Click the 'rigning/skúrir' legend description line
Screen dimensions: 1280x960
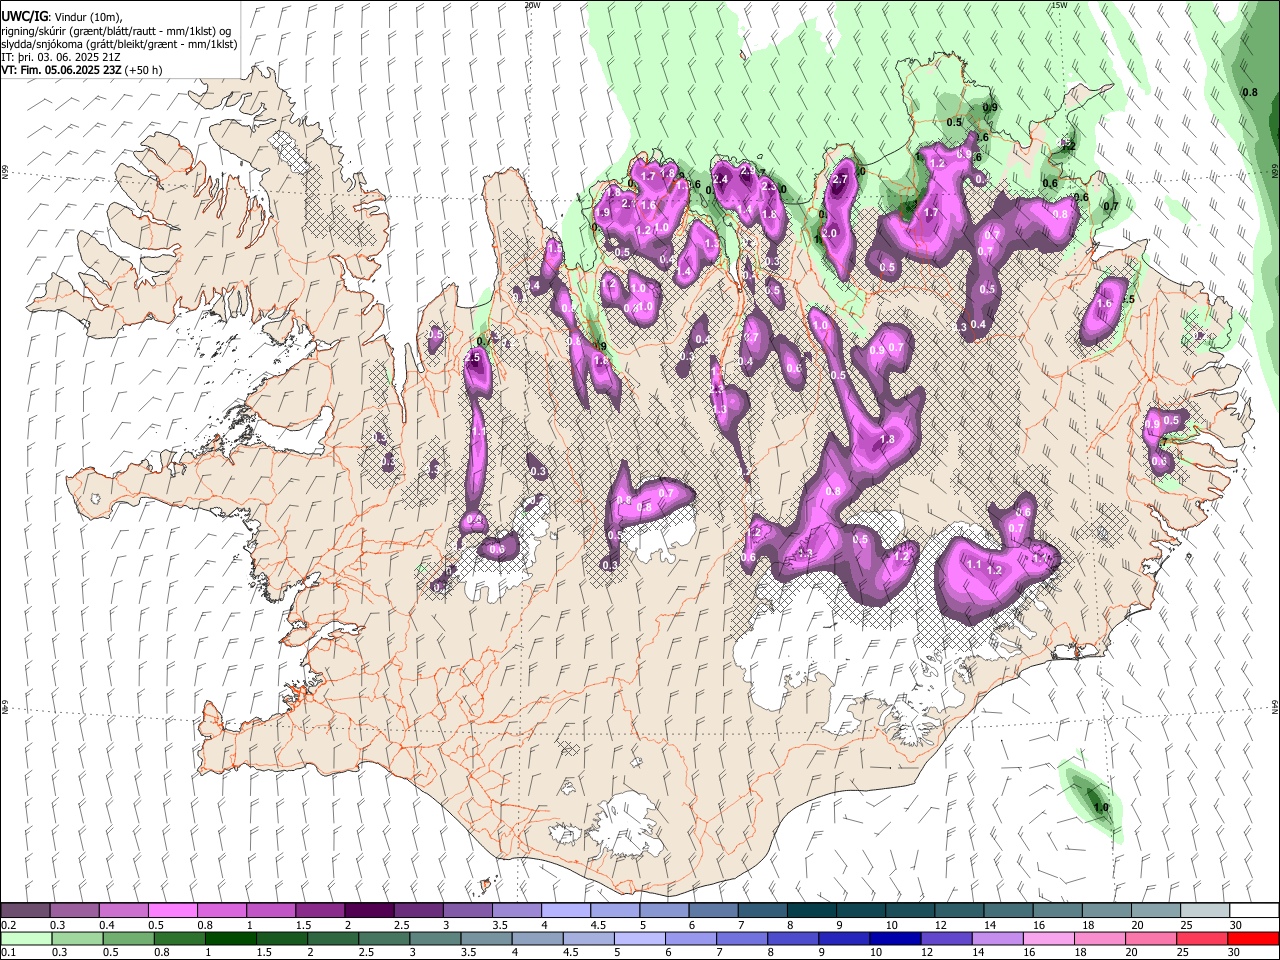click(116, 30)
